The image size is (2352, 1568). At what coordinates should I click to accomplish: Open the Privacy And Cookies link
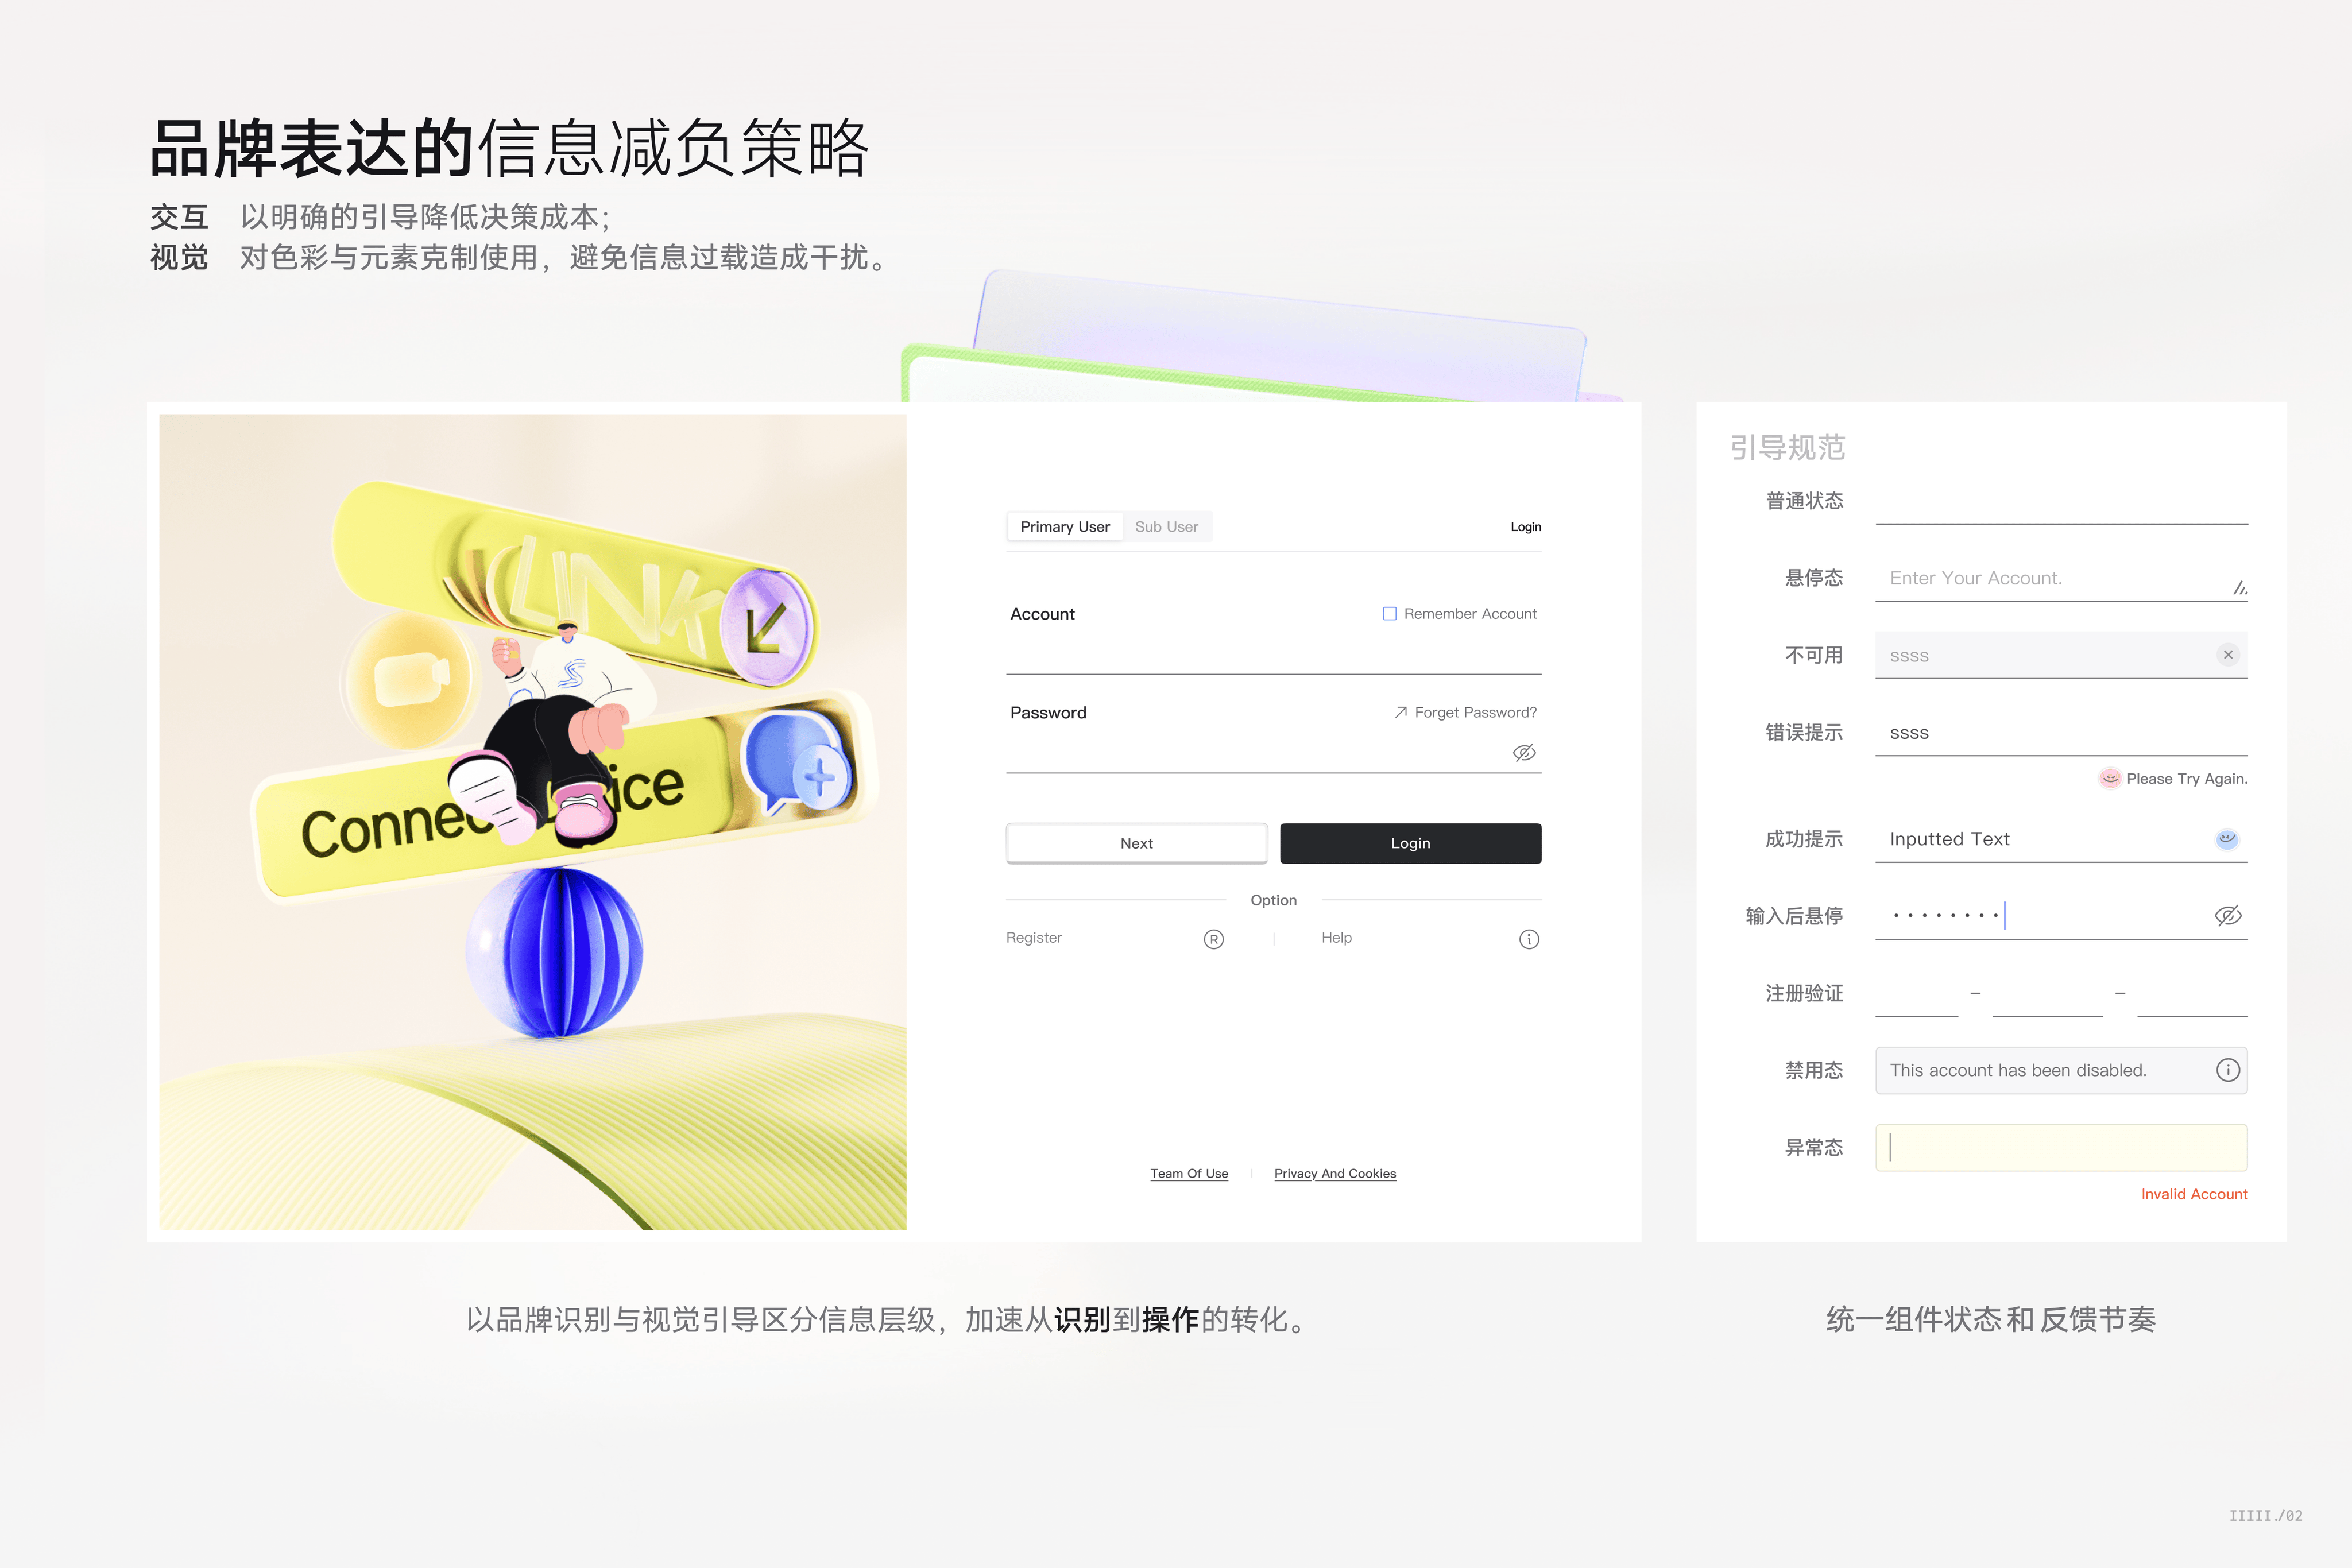click(x=1335, y=1174)
